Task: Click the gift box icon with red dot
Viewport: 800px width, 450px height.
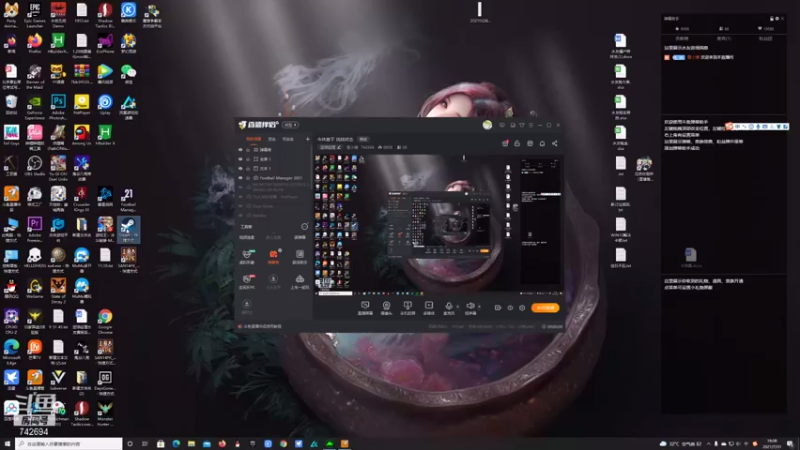Action: tap(505, 143)
